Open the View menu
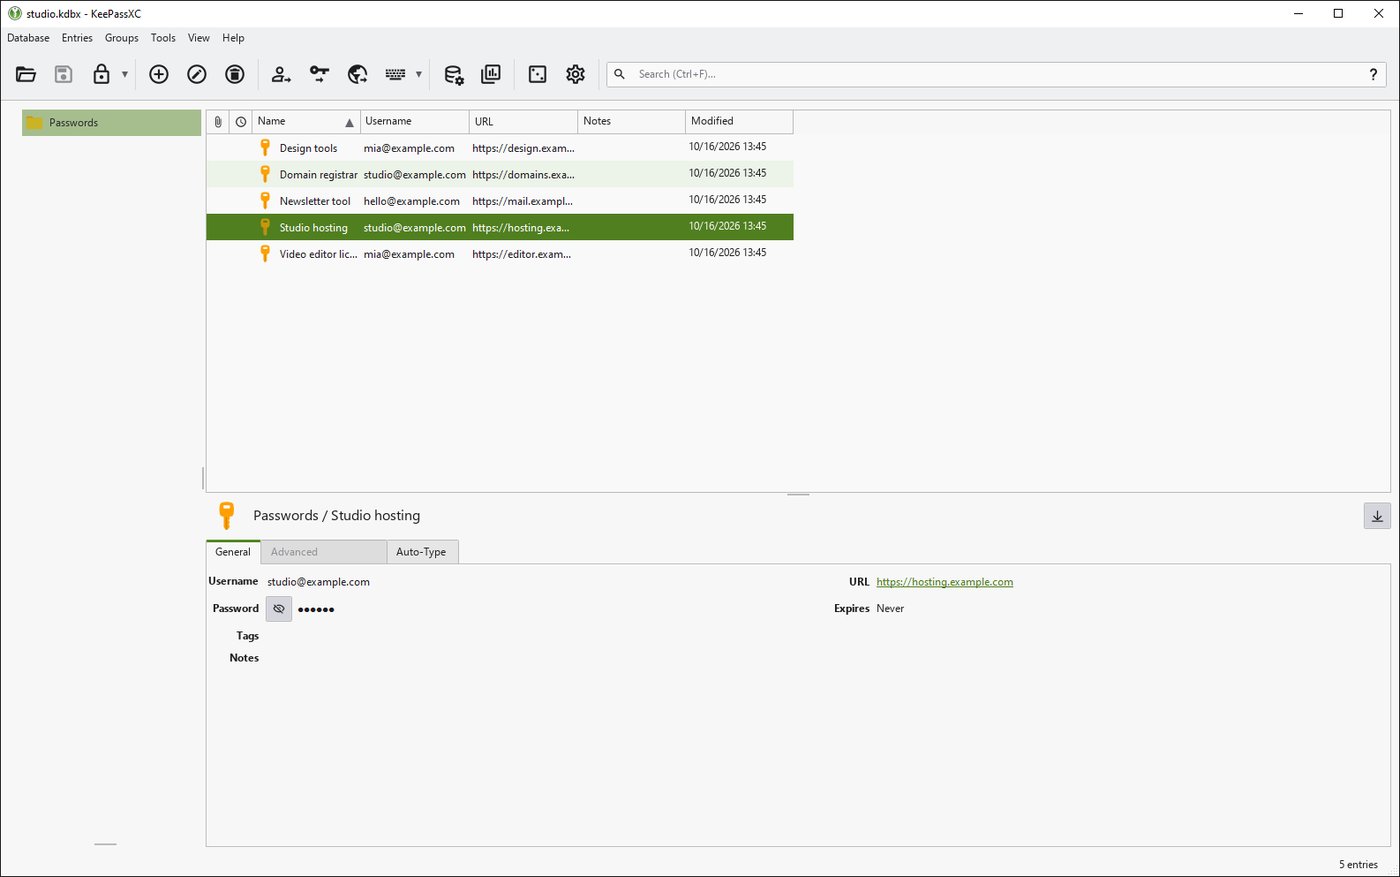The width and height of the screenshot is (1400, 877). pos(199,38)
